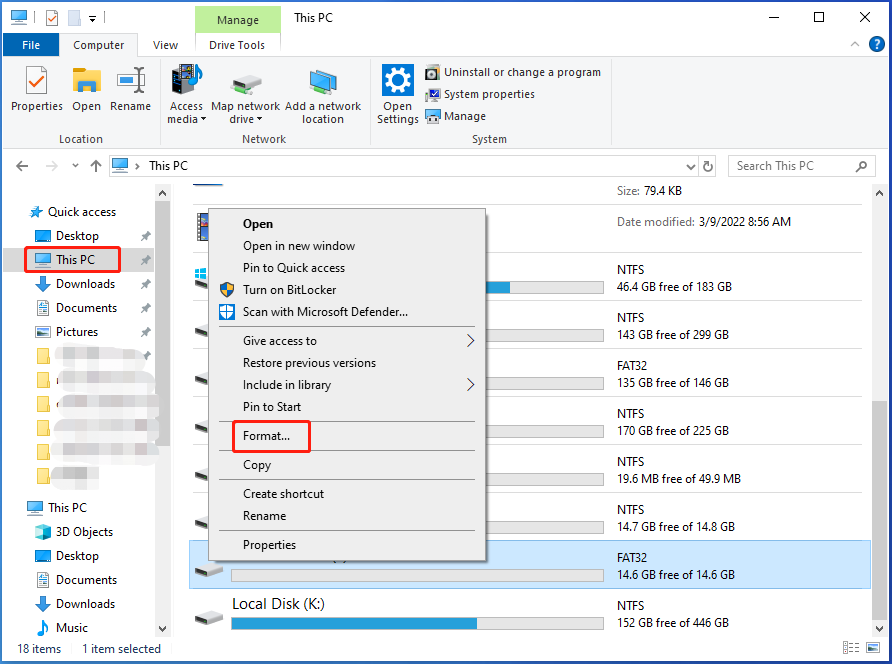Go up one level with the Up arrow
The height and width of the screenshot is (664, 892).
click(x=96, y=166)
